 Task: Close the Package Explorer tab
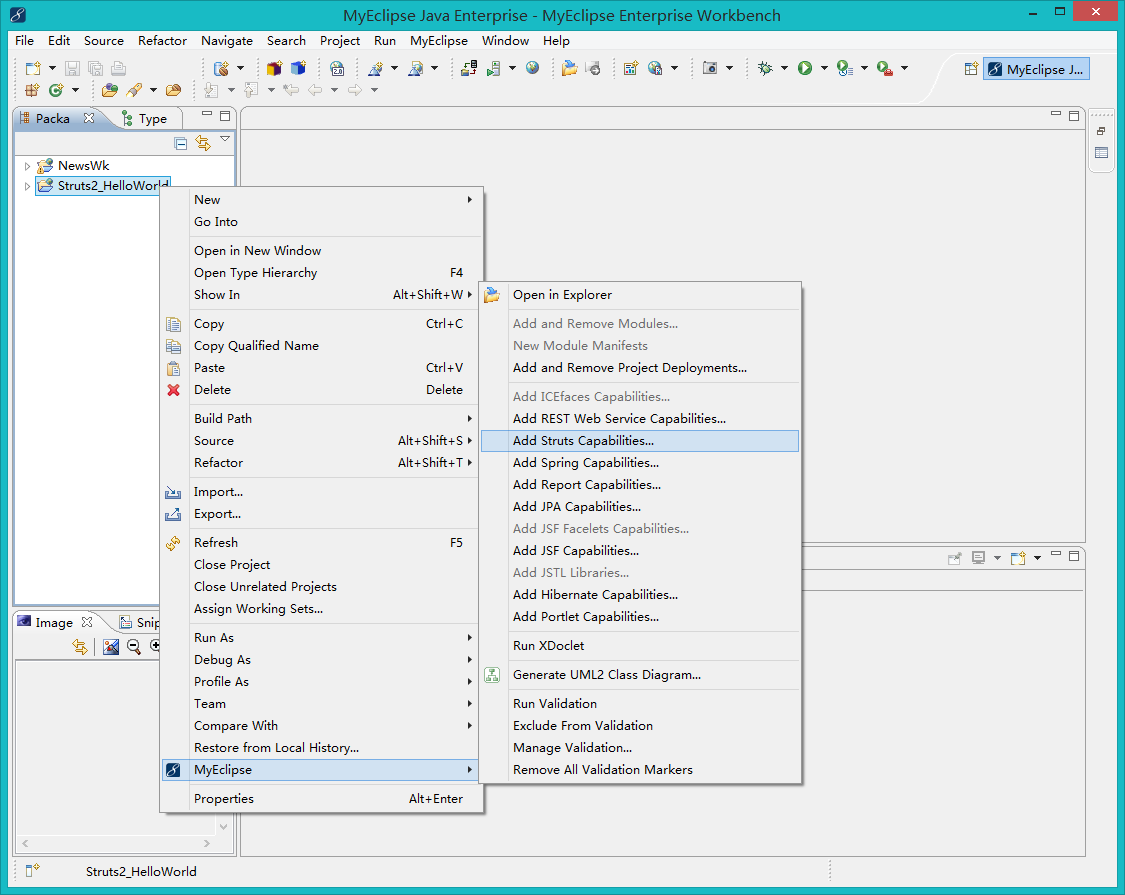88,118
